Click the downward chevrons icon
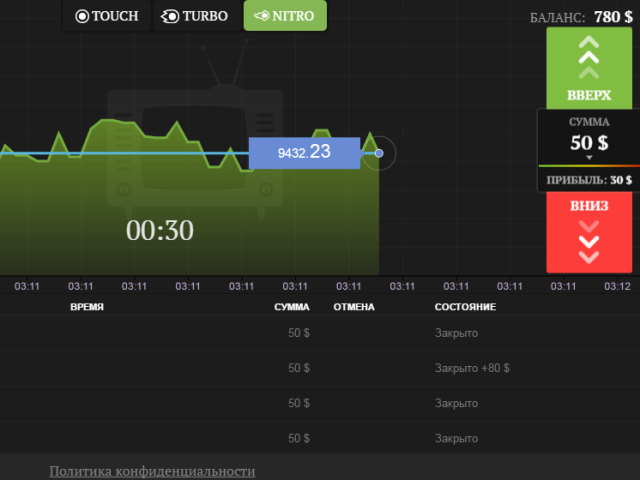The height and width of the screenshot is (480, 640). [x=589, y=242]
